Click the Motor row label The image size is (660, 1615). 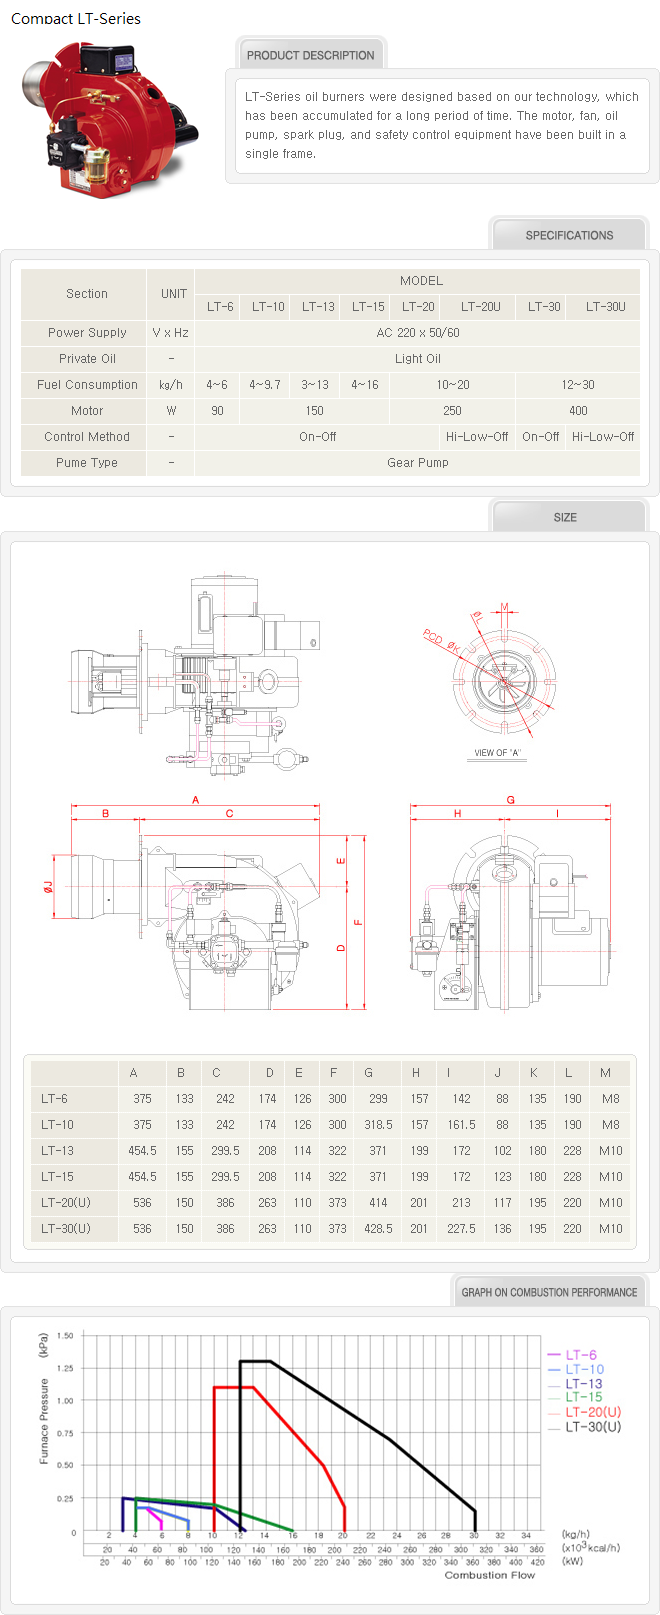(x=87, y=411)
